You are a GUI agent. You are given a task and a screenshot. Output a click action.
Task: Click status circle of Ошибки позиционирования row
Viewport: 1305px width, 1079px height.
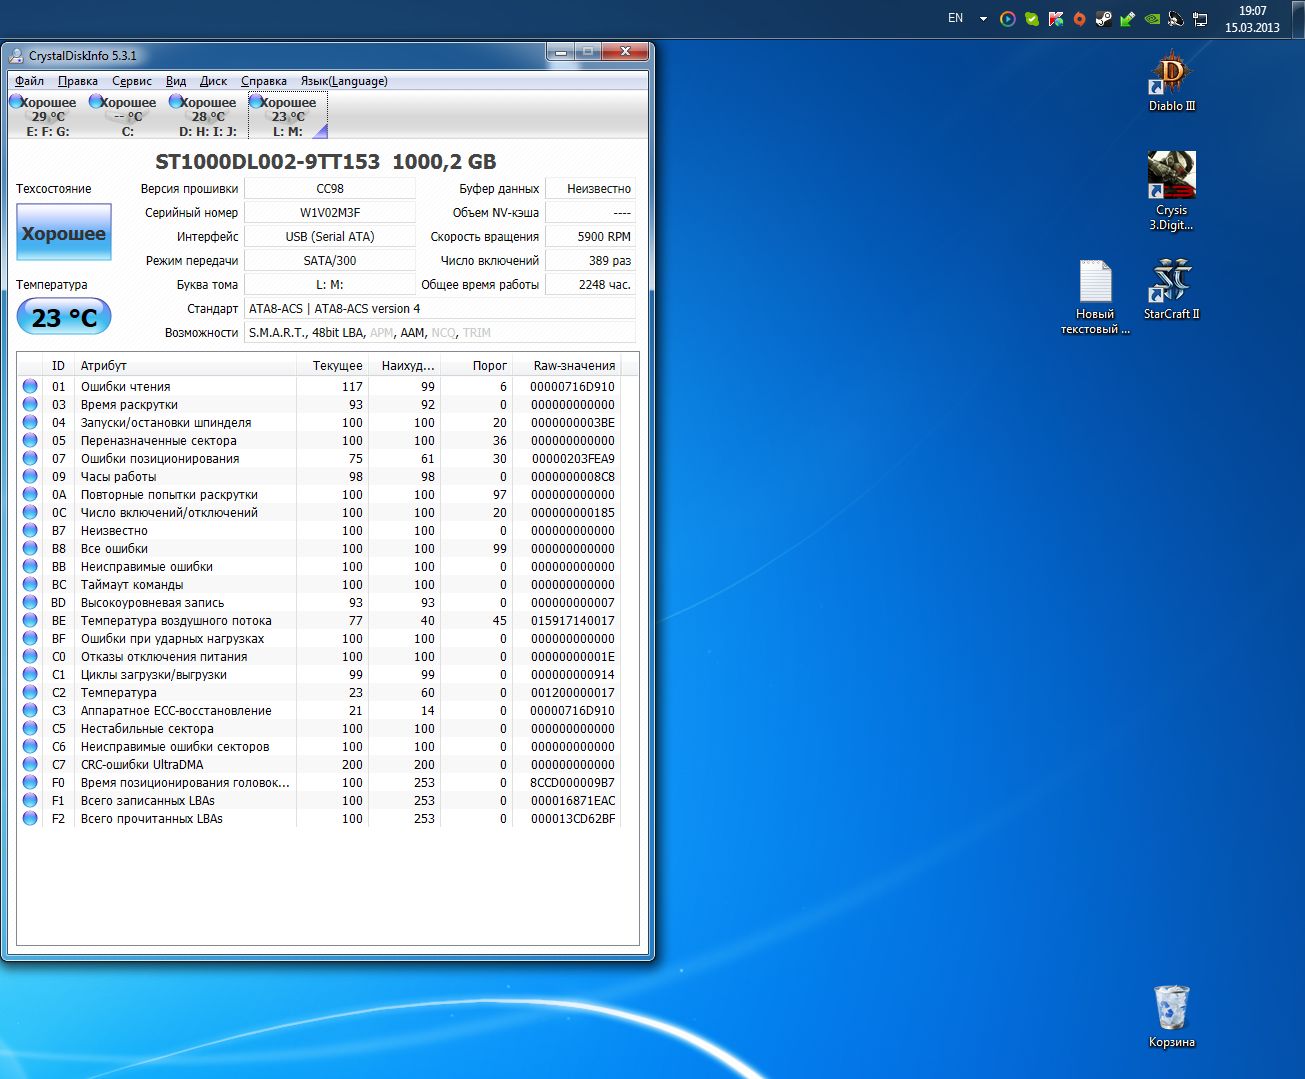[x=30, y=458]
